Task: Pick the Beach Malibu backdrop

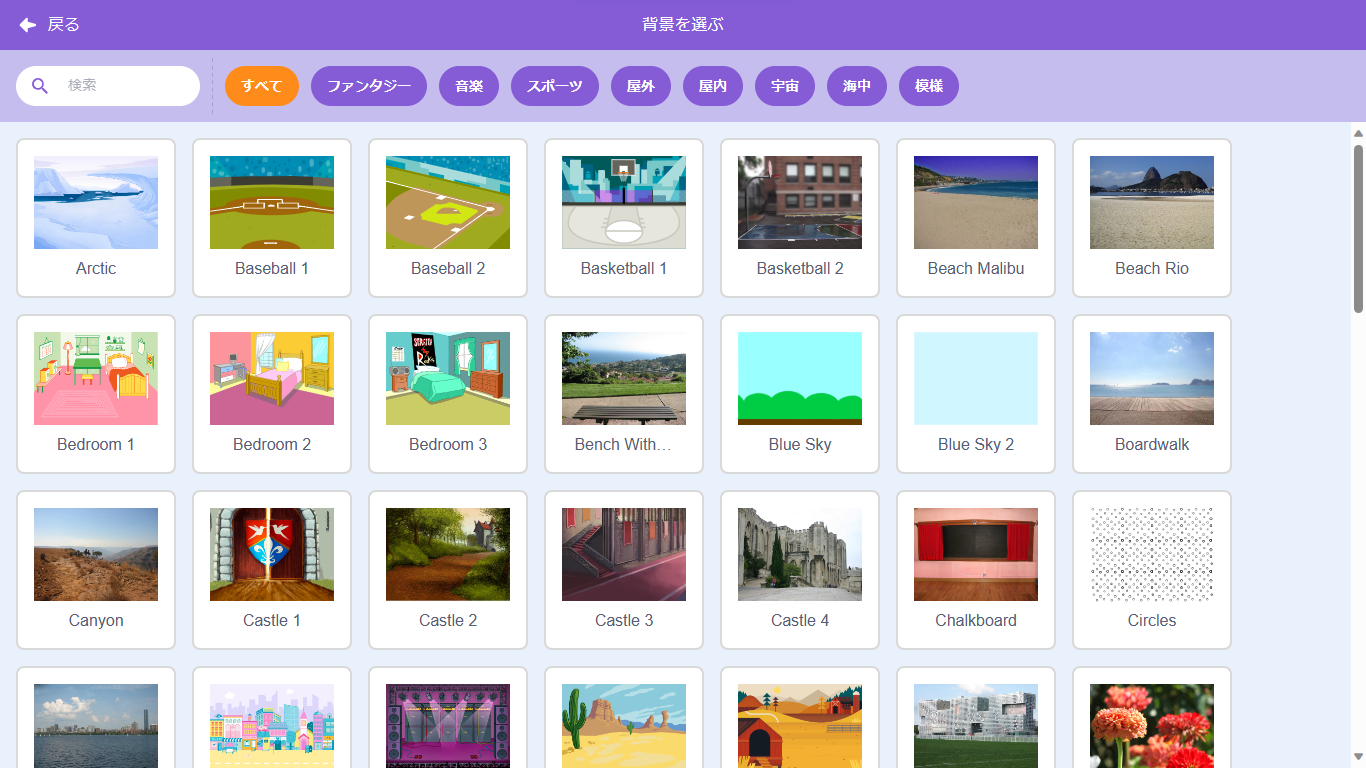Action: tap(976, 218)
